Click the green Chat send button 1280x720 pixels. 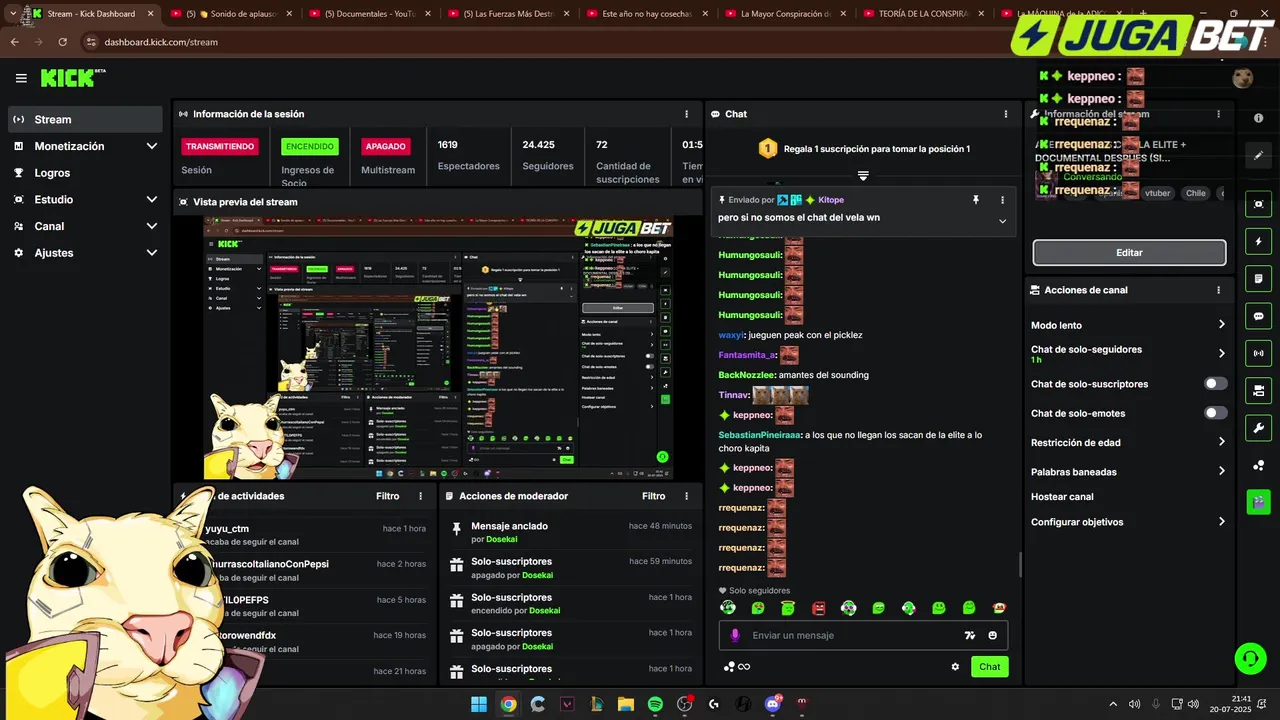click(x=989, y=667)
